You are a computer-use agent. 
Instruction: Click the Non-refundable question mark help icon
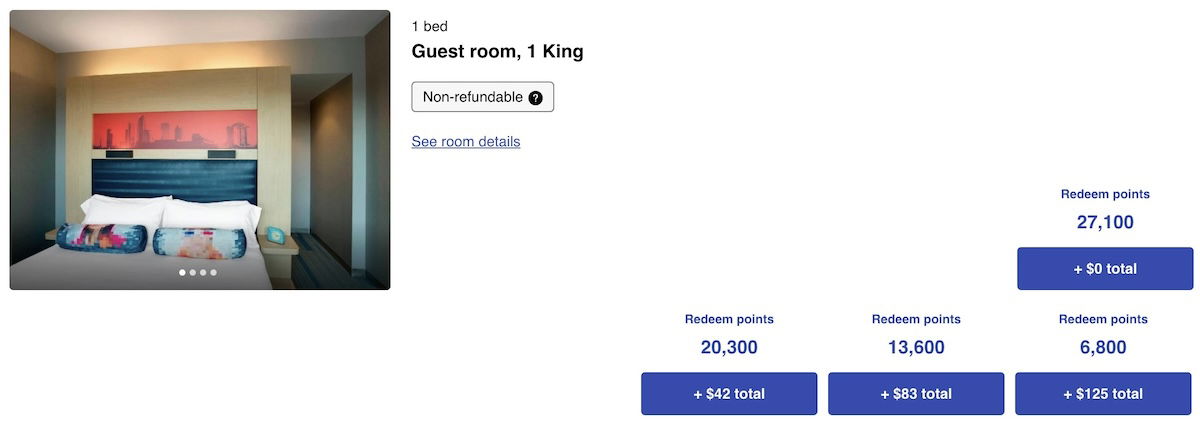pyautogui.click(x=536, y=98)
